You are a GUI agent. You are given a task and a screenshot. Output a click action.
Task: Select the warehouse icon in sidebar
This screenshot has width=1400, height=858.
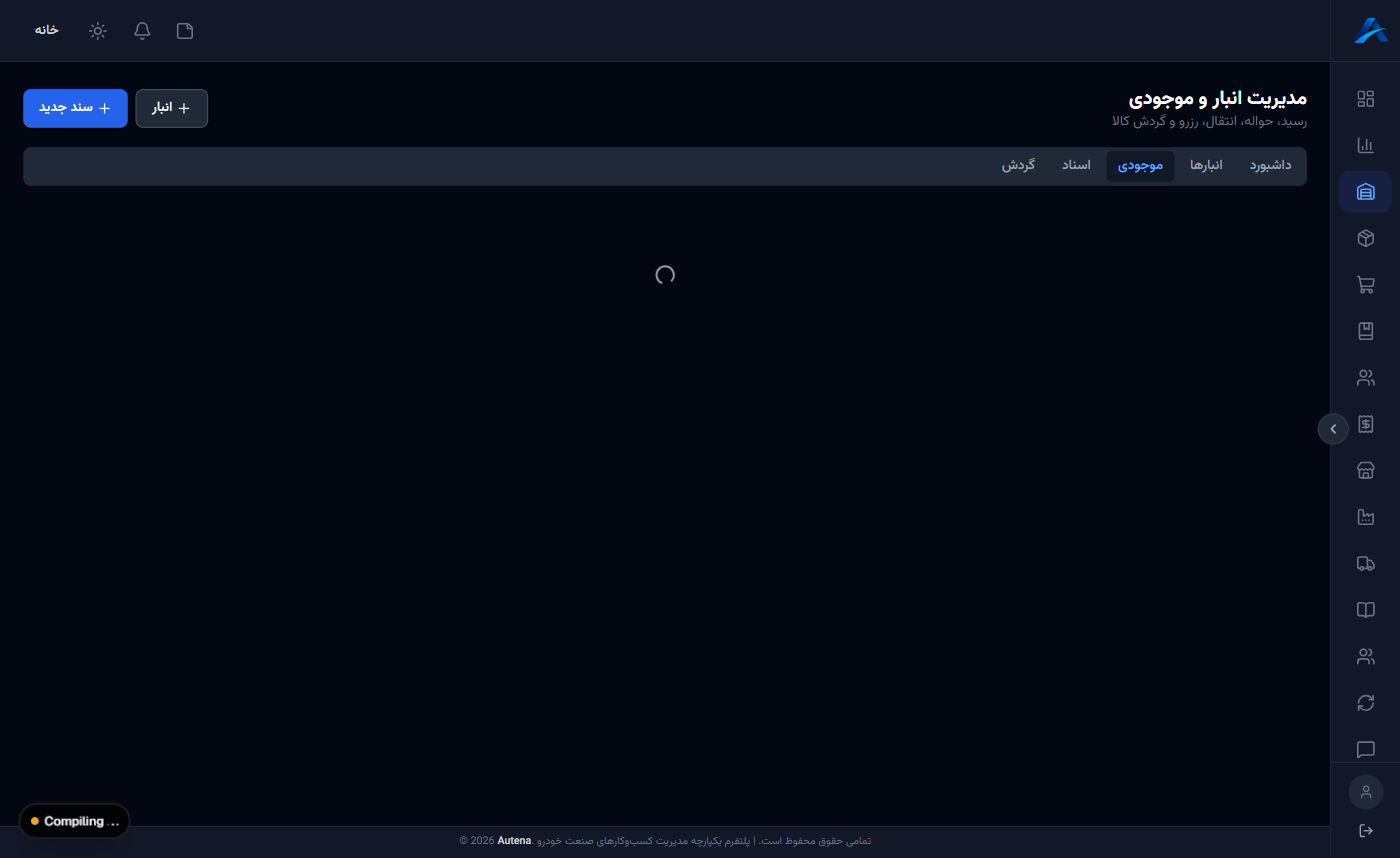pyautogui.click(x=1365, y=192)
